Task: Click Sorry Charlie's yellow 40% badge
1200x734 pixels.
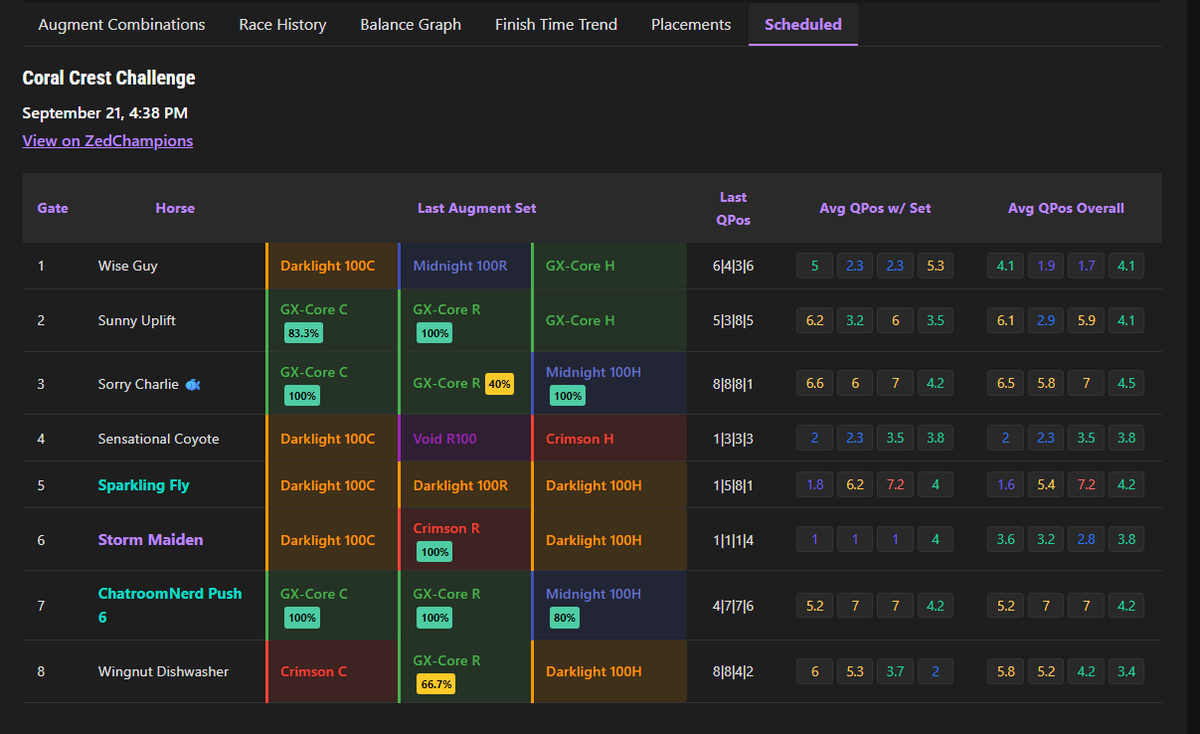Action: [x=499, y=384]
